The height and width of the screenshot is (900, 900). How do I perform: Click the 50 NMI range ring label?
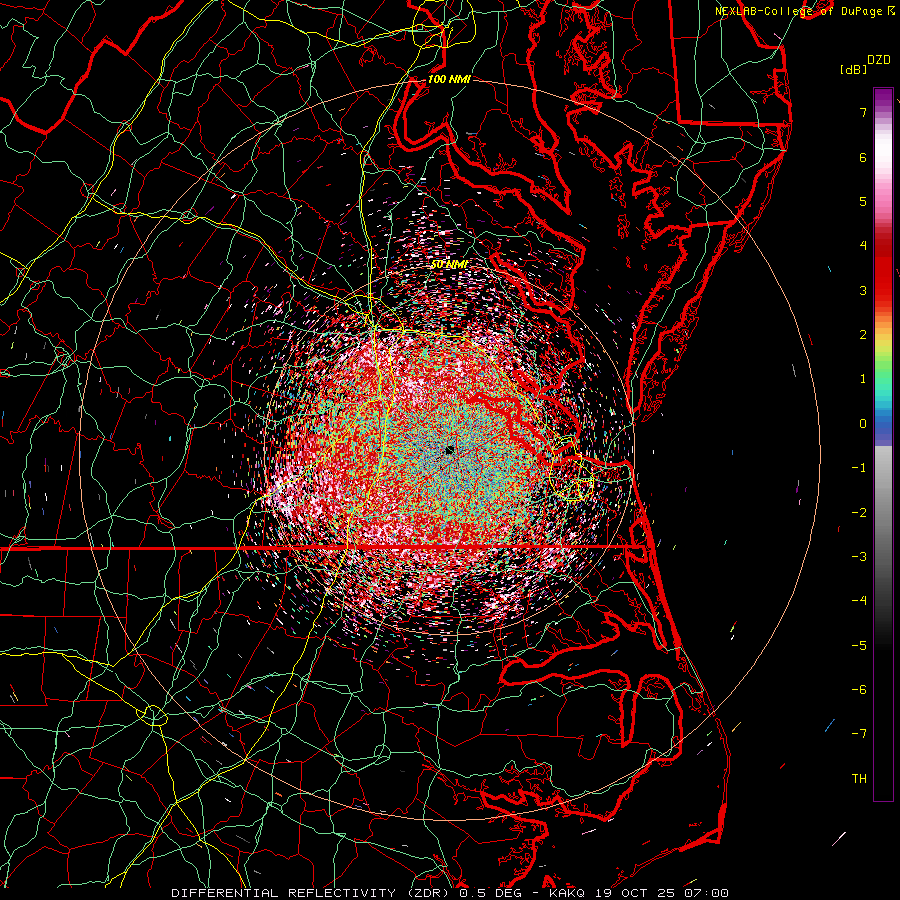point(449,265)
